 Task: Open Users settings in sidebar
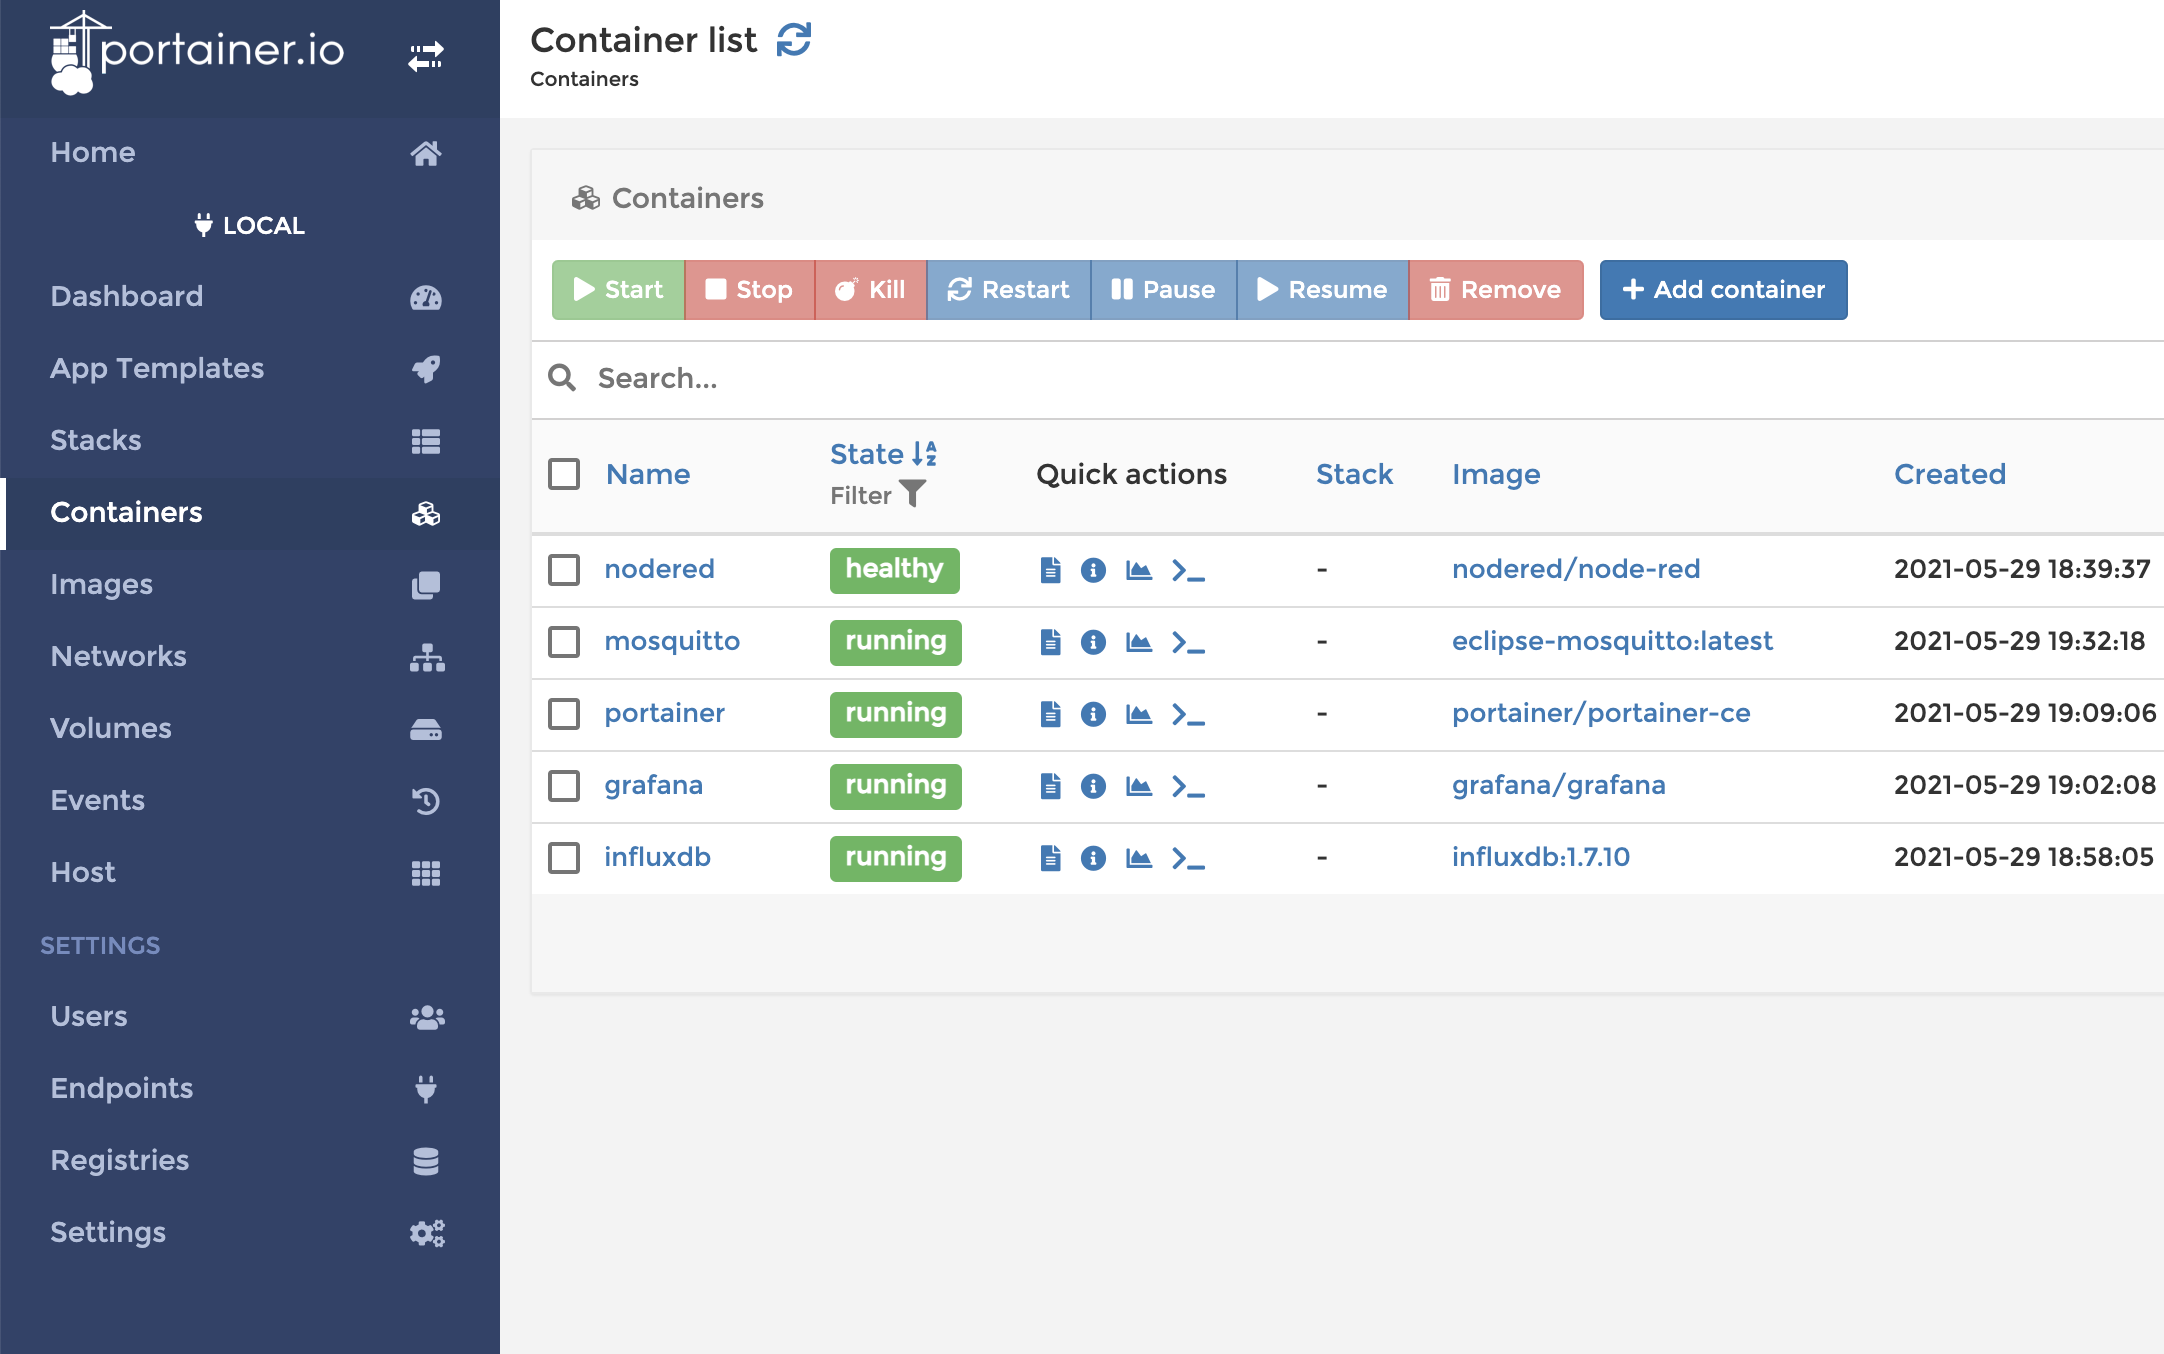[x=250, y=1016]
